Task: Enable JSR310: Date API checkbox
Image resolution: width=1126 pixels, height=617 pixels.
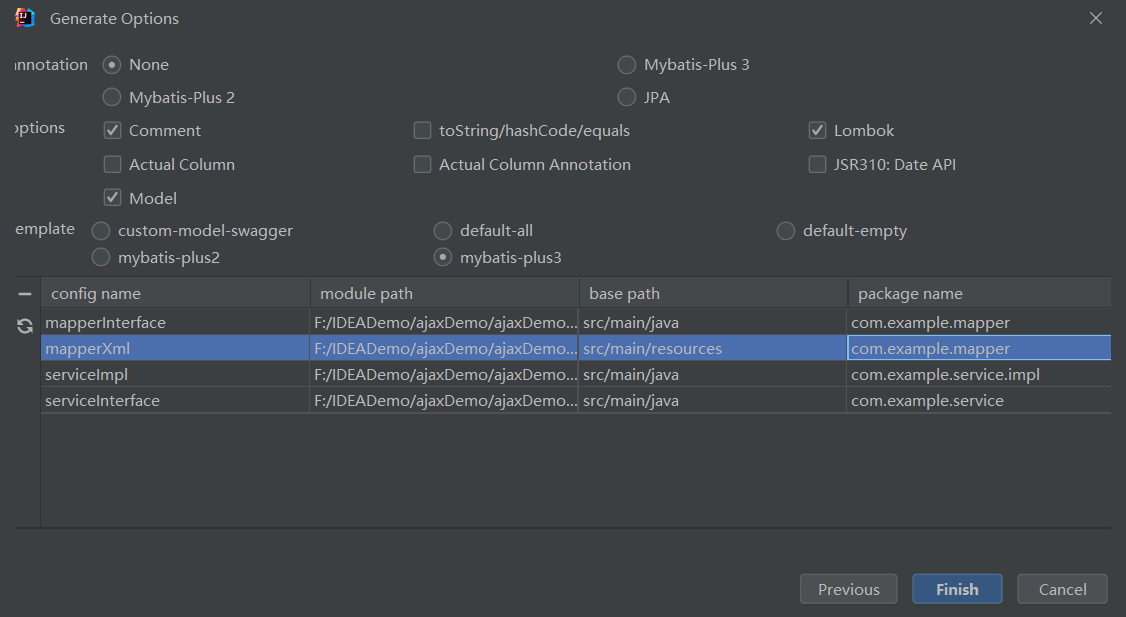Action: click(x=817, y=165)
